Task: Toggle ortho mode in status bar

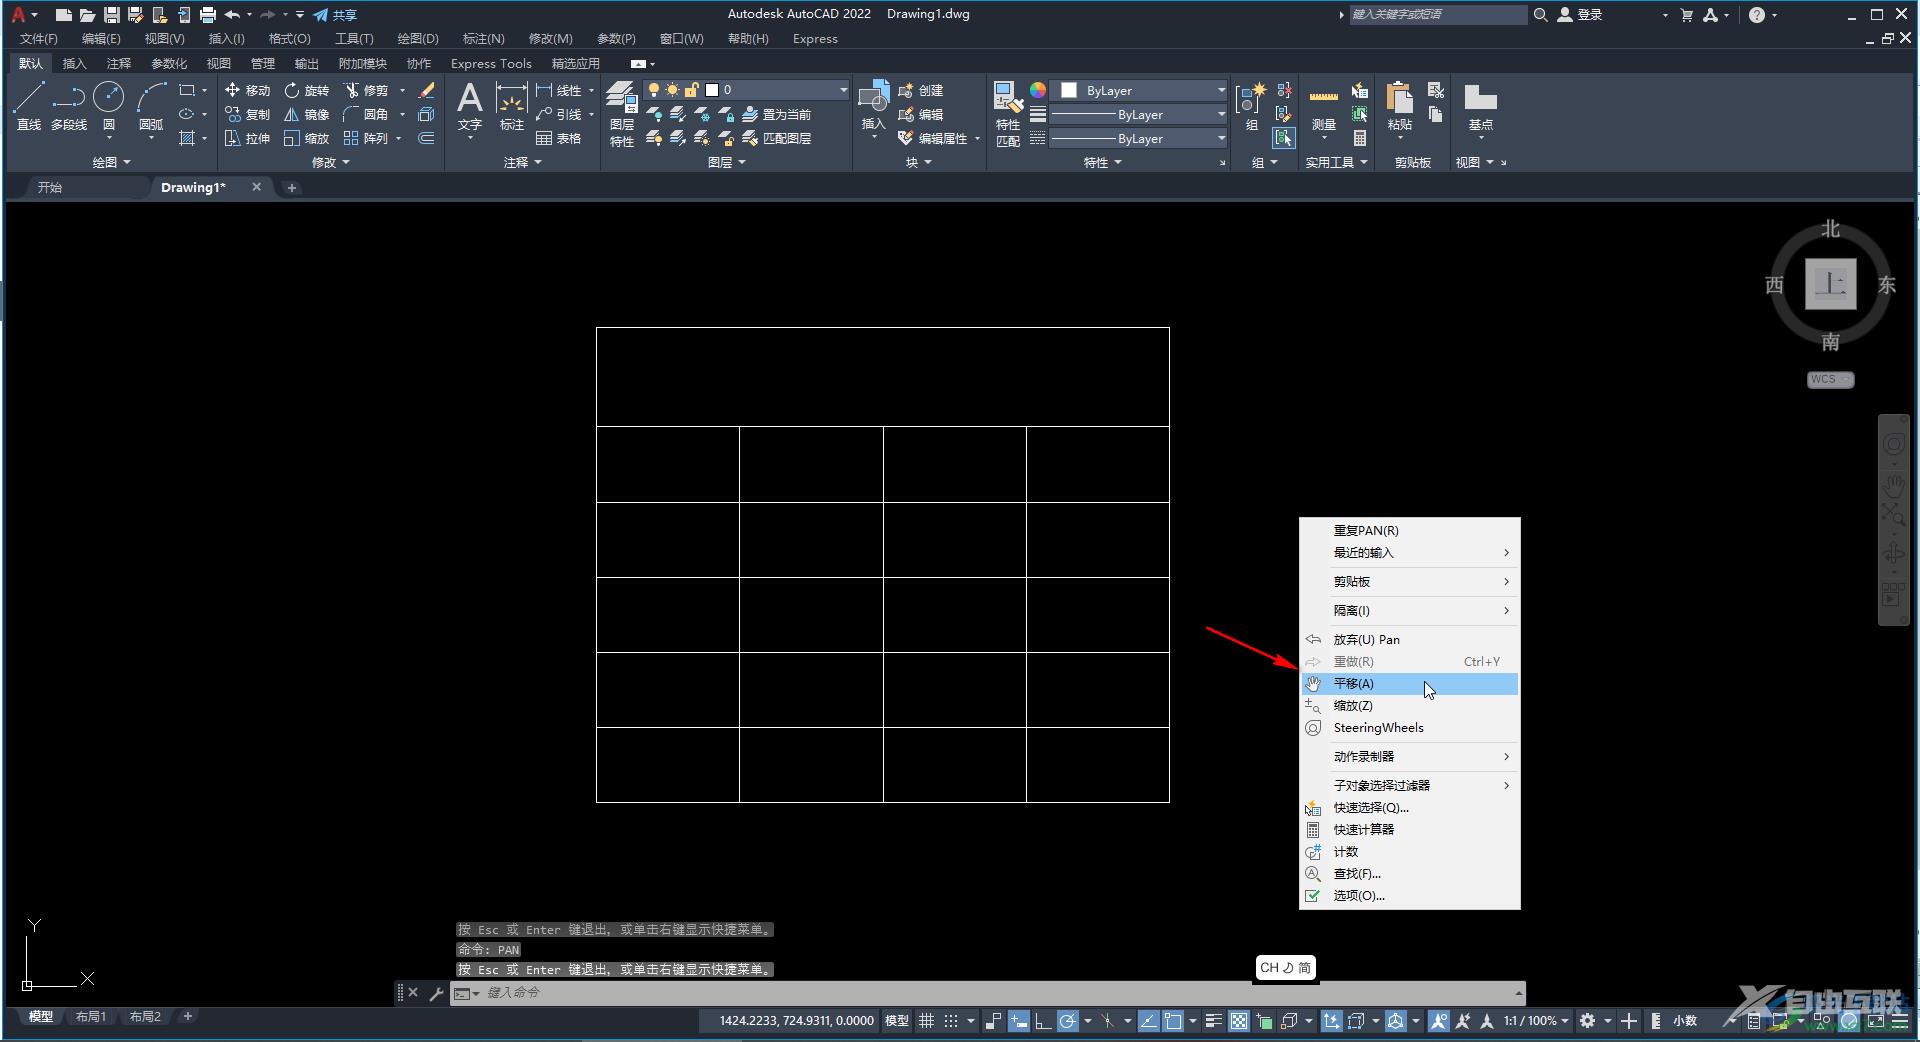Action: click(x=1042, y=1021)
